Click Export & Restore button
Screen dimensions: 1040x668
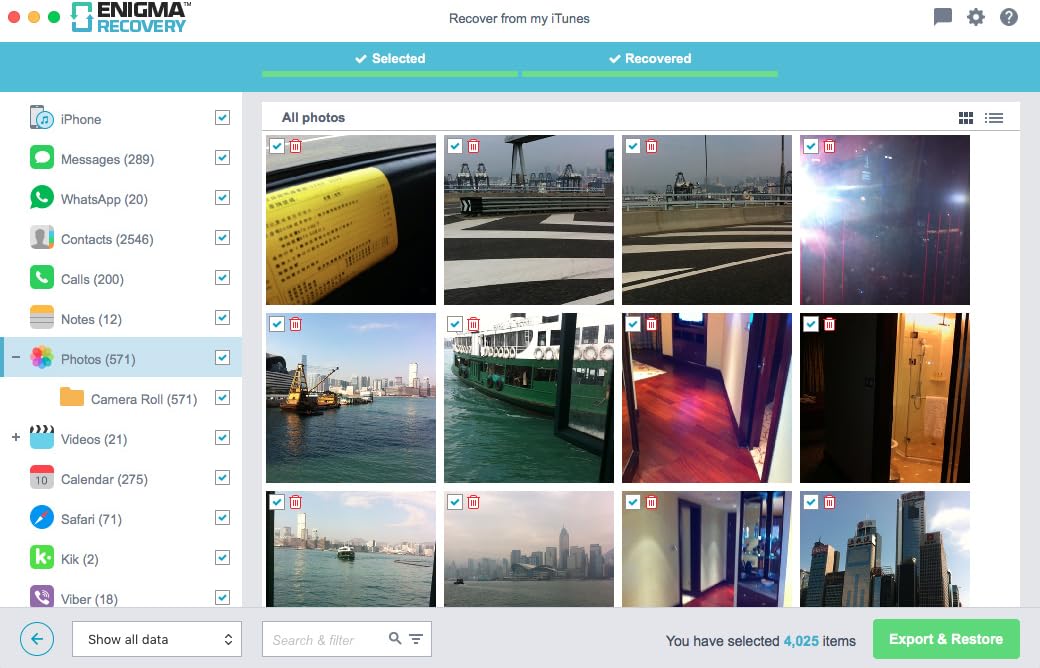pyautogui.click(x=946, y=639)
